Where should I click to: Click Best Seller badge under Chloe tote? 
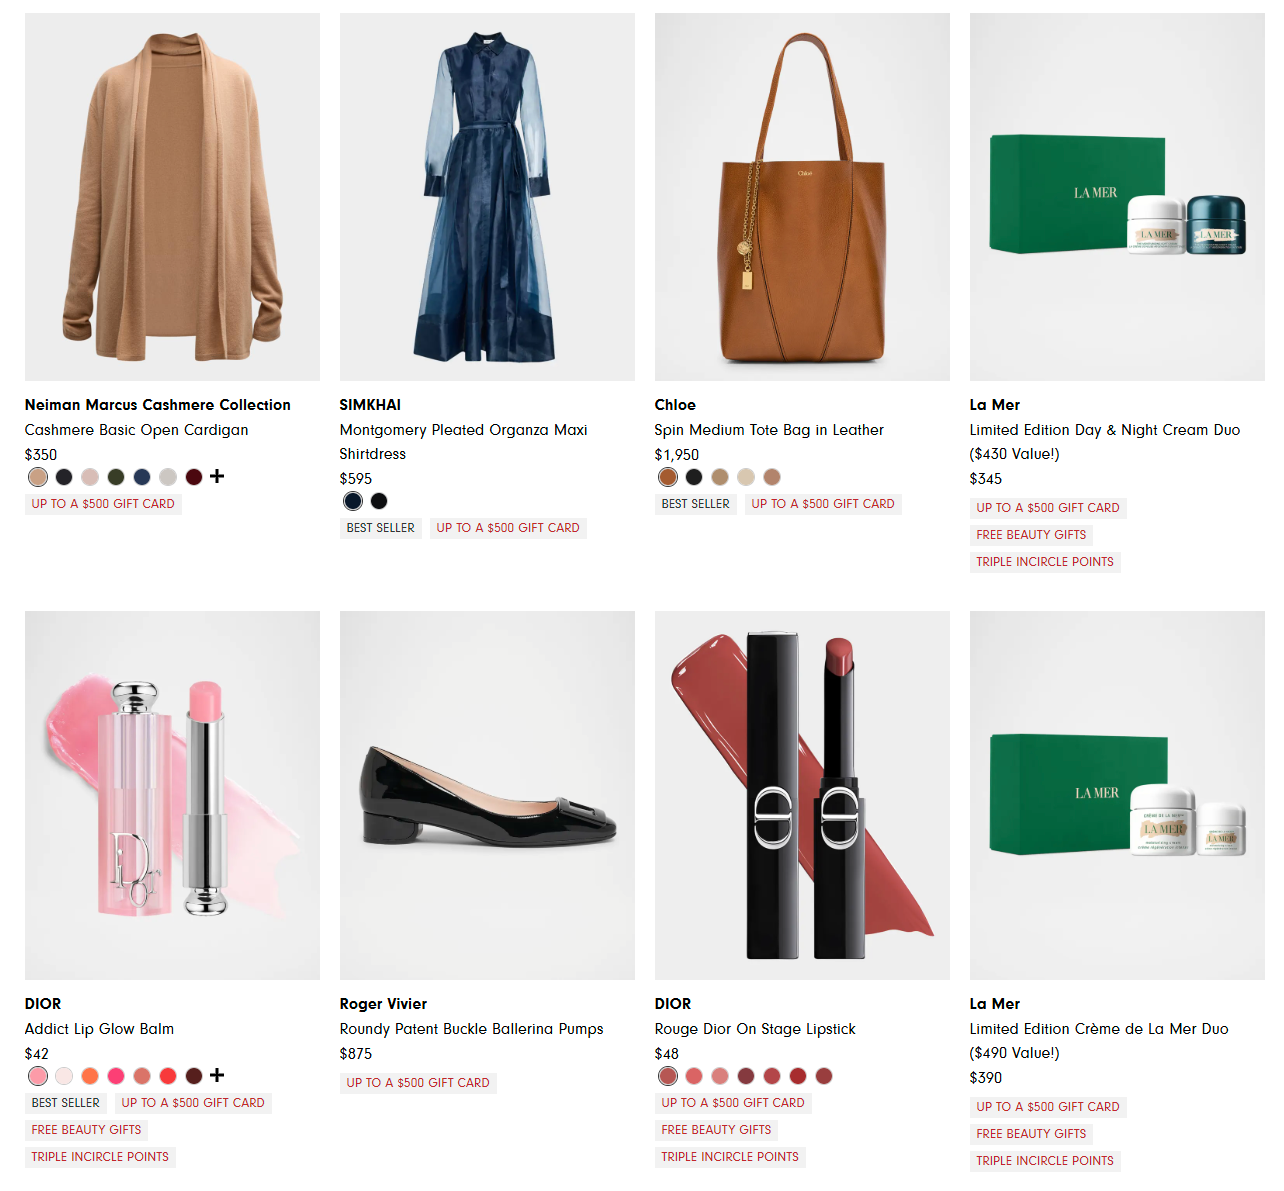[695, 504]
